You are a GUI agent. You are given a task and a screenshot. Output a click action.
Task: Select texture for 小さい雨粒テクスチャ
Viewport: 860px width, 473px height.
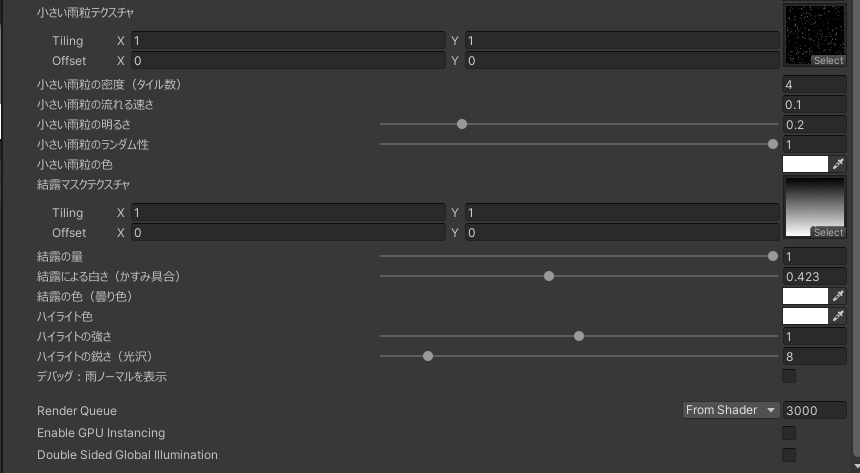pos(828,61)
